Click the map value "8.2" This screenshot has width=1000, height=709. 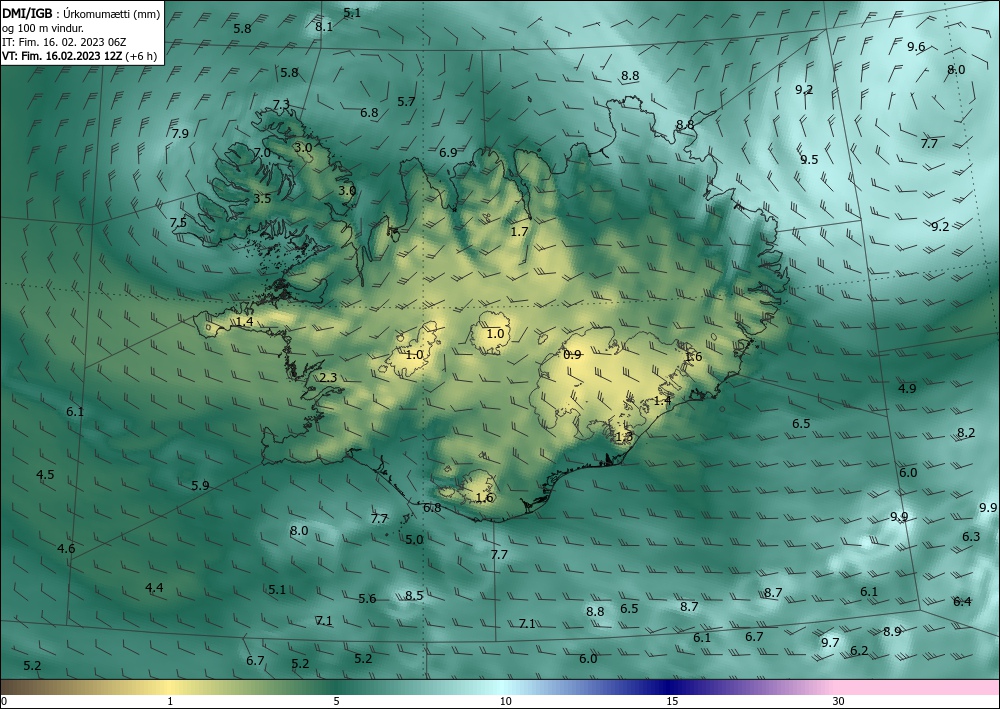(966, 433)
